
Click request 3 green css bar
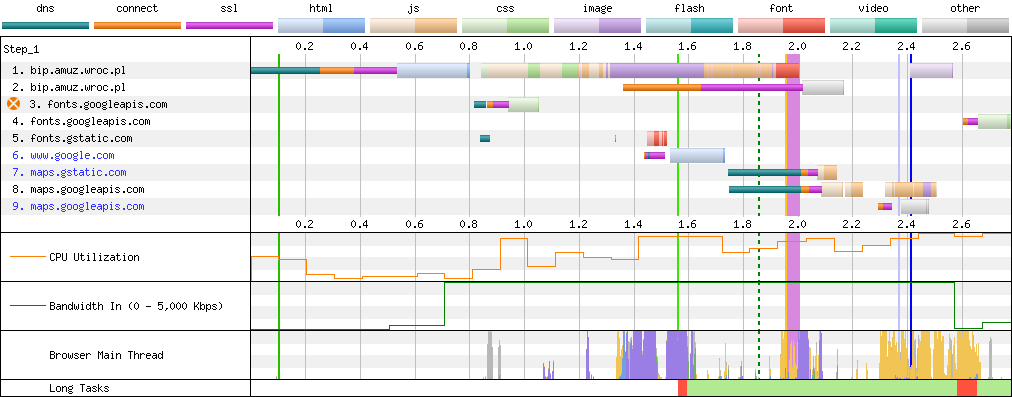click(523, 104)
